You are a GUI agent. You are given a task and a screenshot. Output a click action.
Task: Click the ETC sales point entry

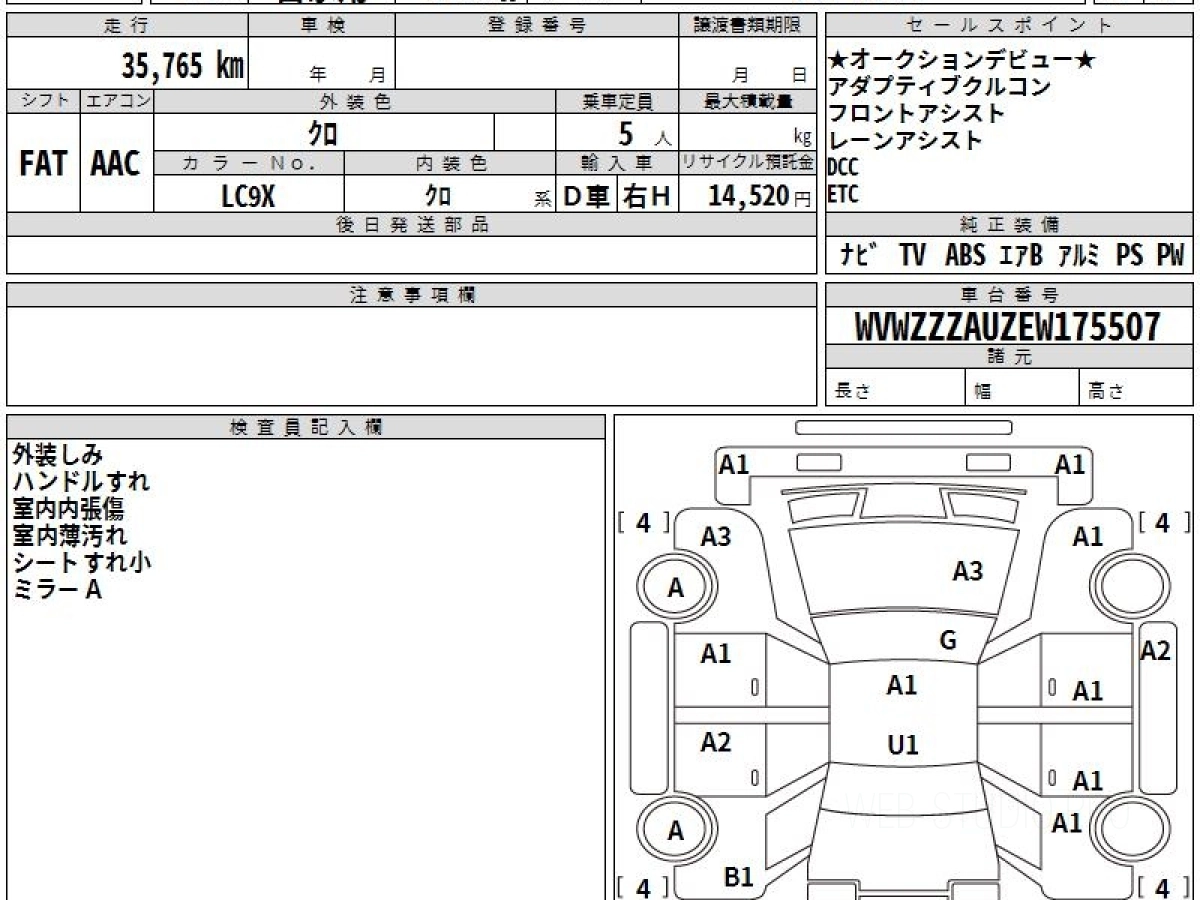(x=843, y=194)
